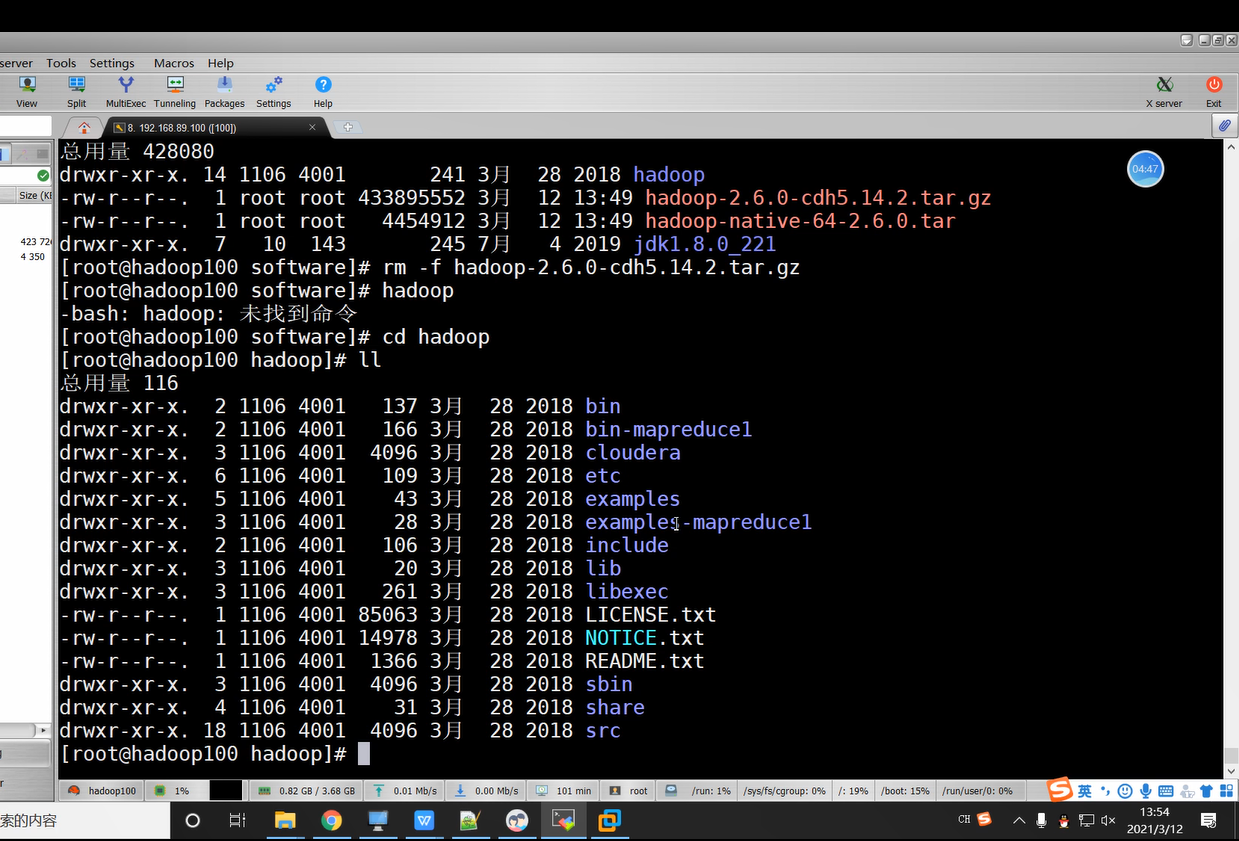The width and height of the screenshot is (1239, 841).
Task: Click the src directory name
Action: 603,730
